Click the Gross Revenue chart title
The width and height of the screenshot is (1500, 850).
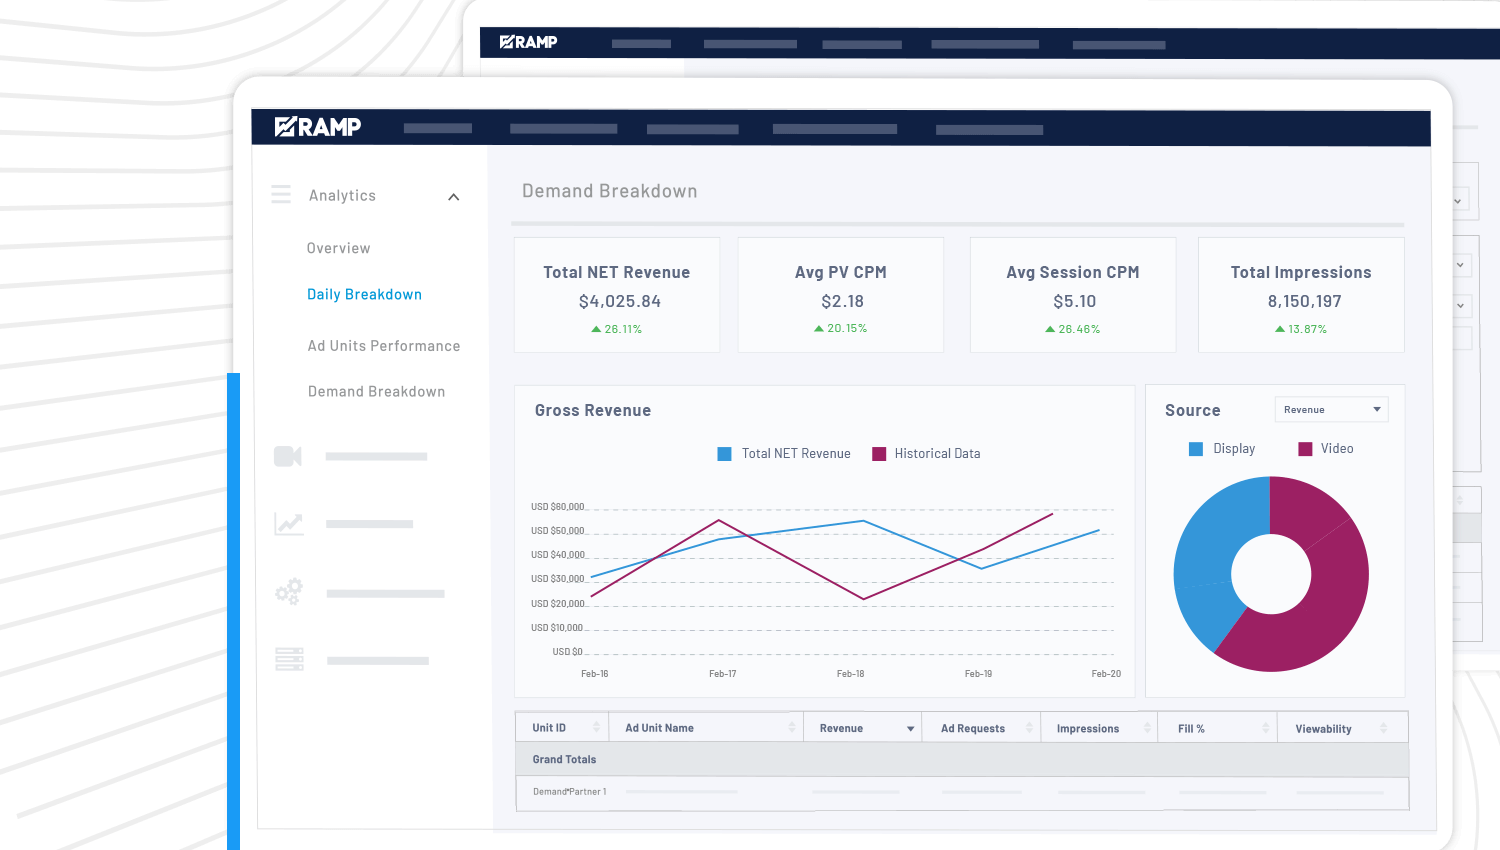[592, 410]
